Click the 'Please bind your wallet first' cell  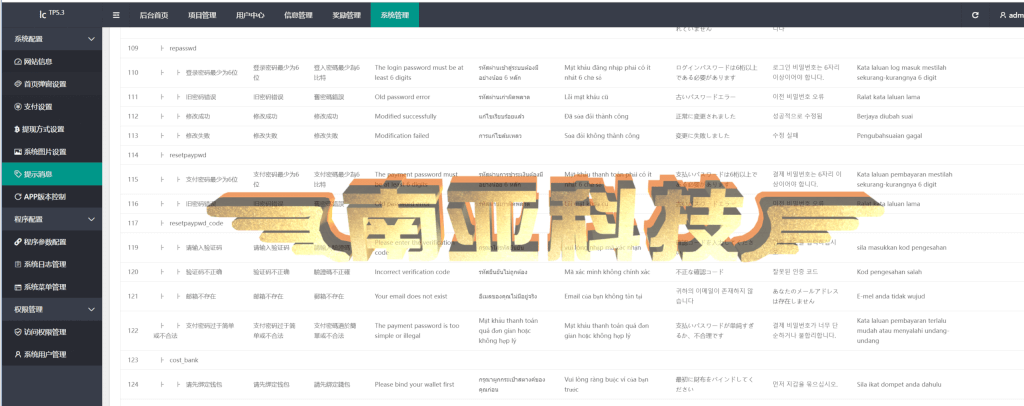point(414,384)
